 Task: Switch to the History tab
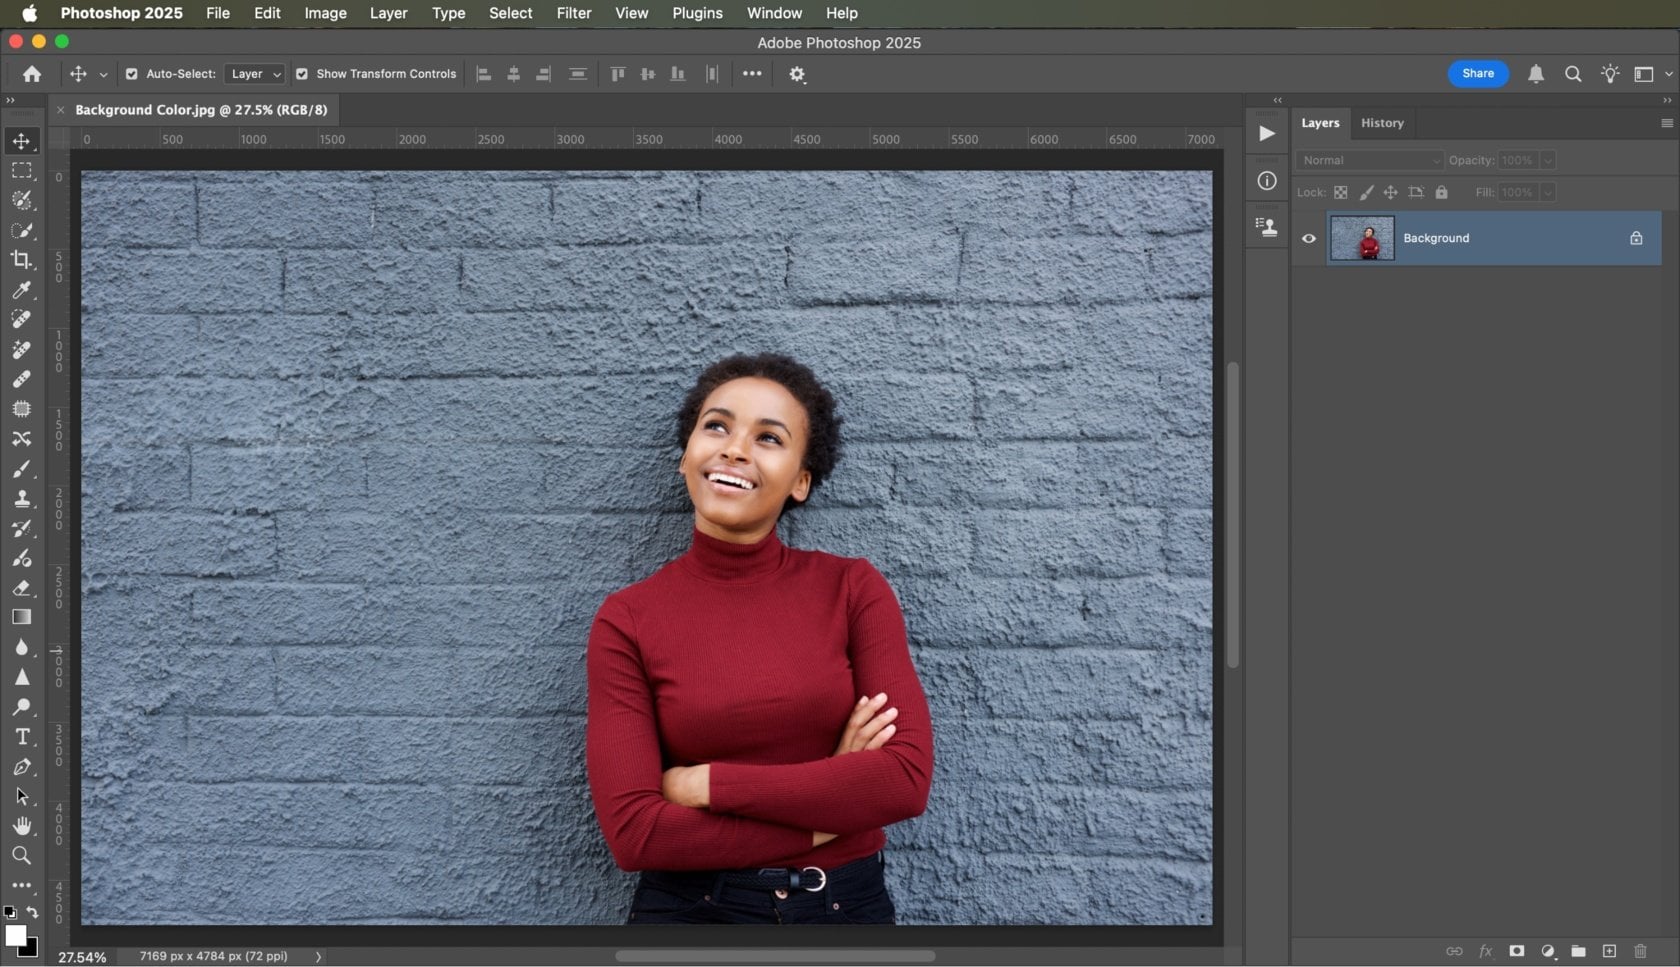click(x=1382, y=122)
